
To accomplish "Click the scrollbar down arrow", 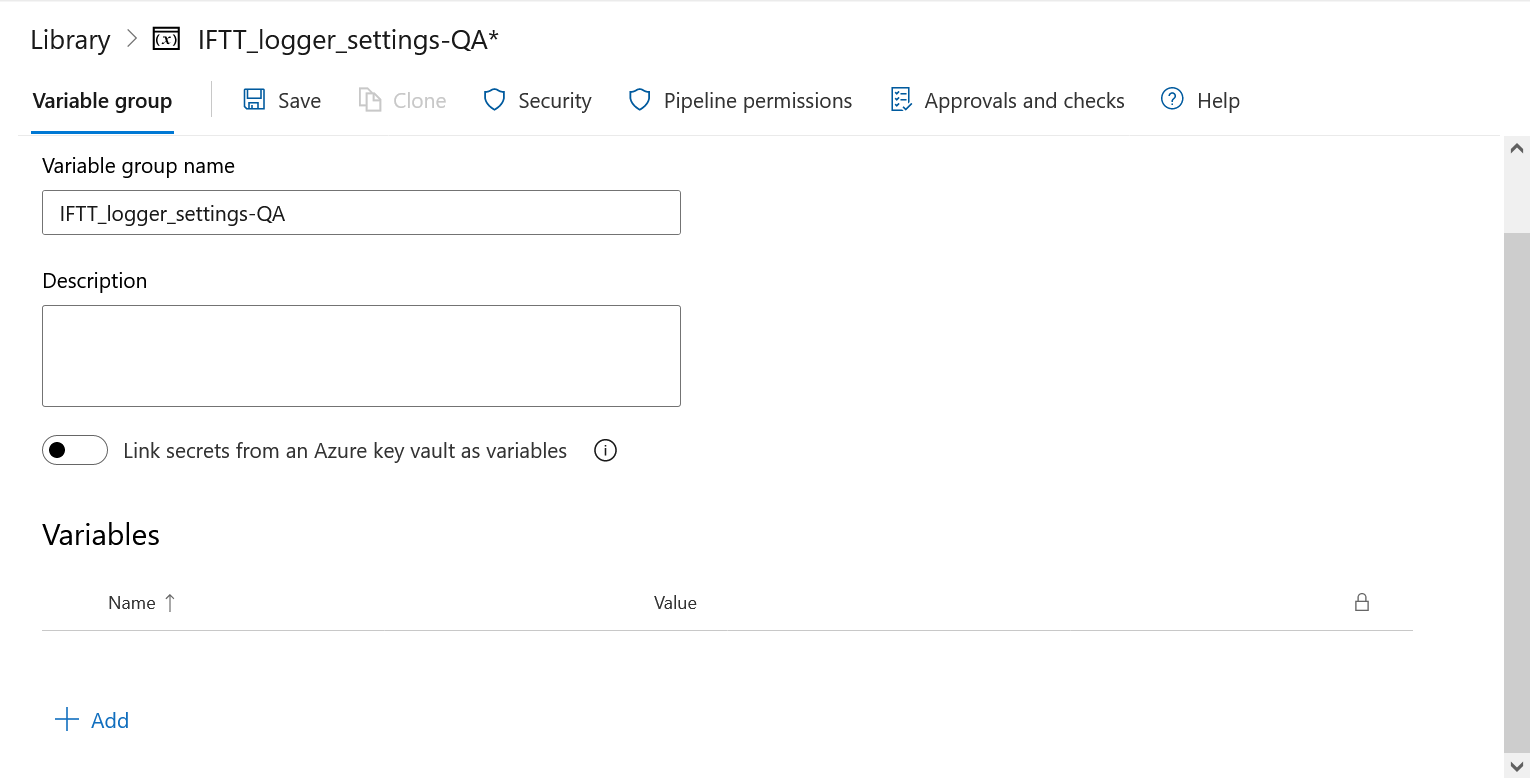I will click(1516, 766).
